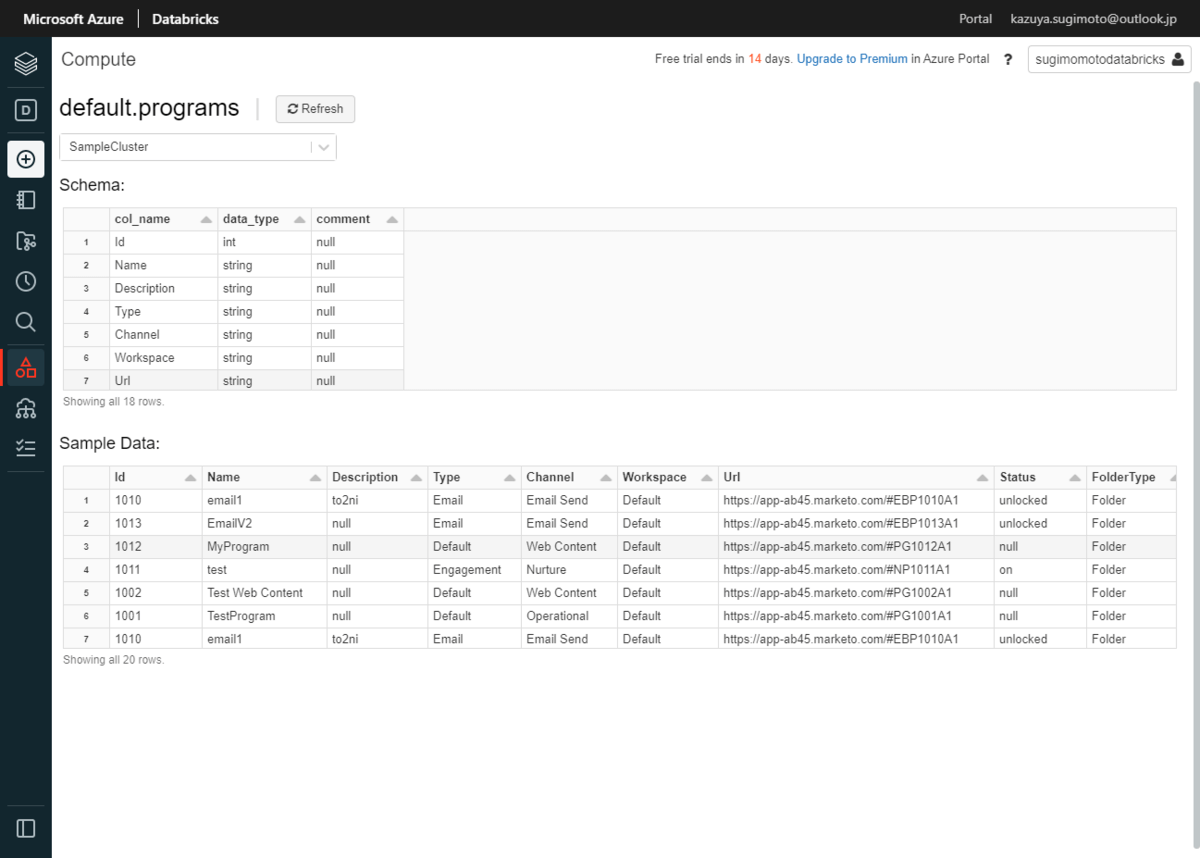
Task: Sort Schema table by col_name
Action: pyautogui.click(x=163, y=219)
